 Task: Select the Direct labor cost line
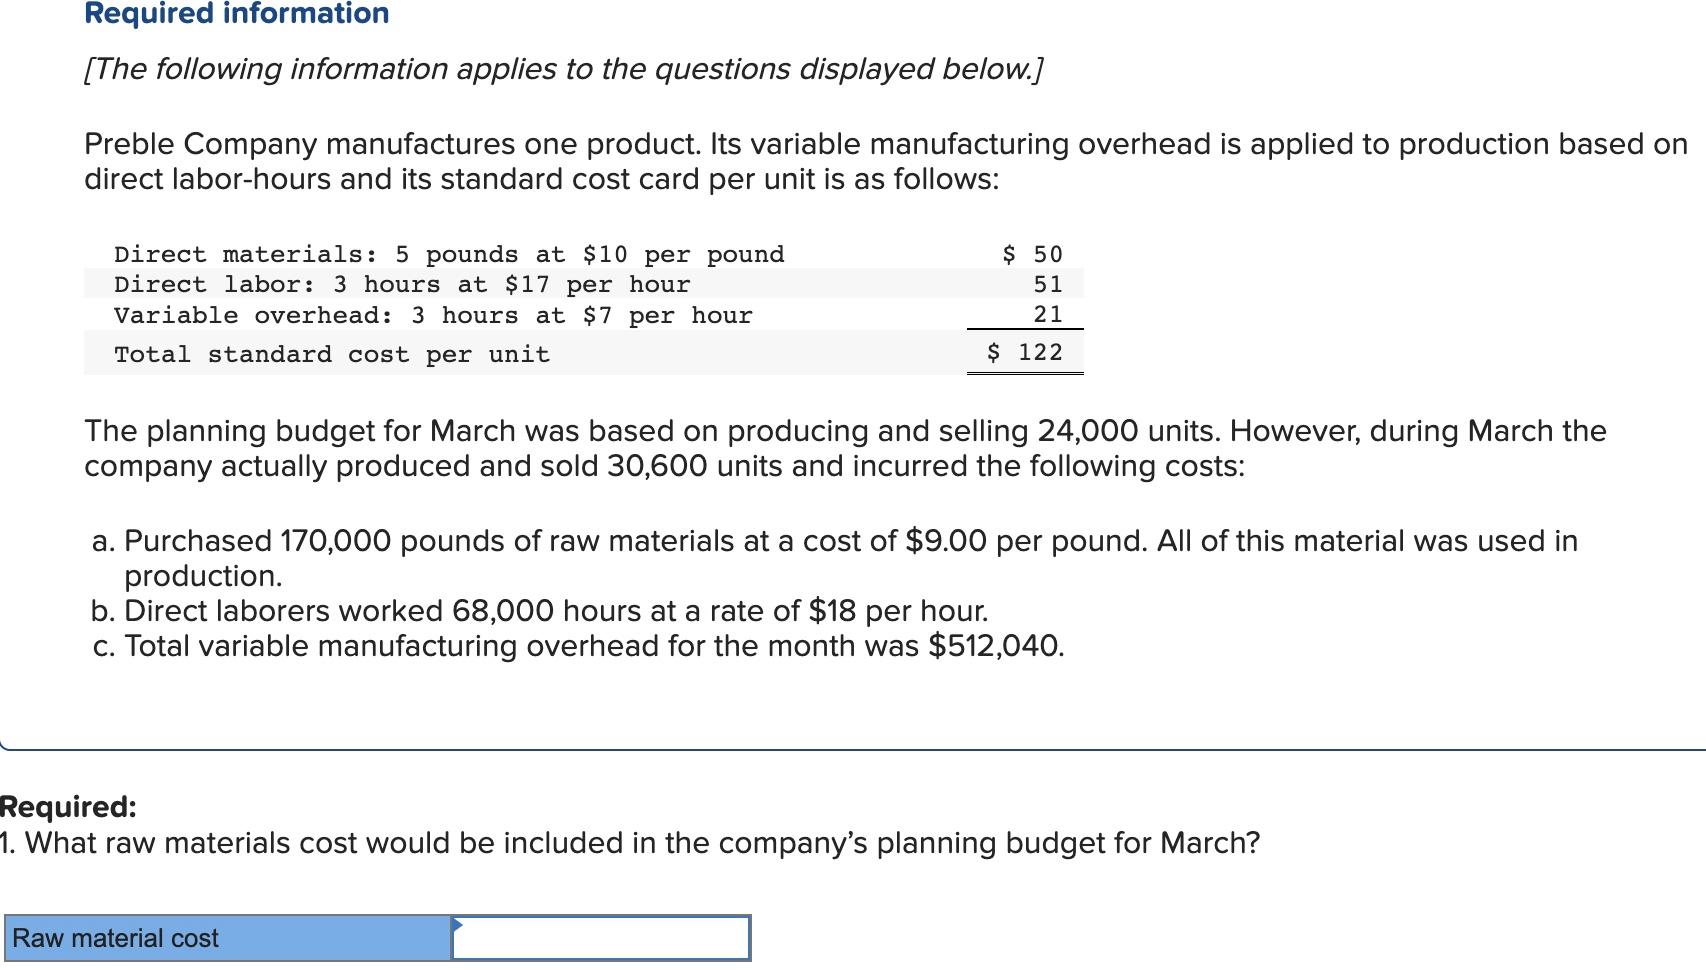coord(402,284)
